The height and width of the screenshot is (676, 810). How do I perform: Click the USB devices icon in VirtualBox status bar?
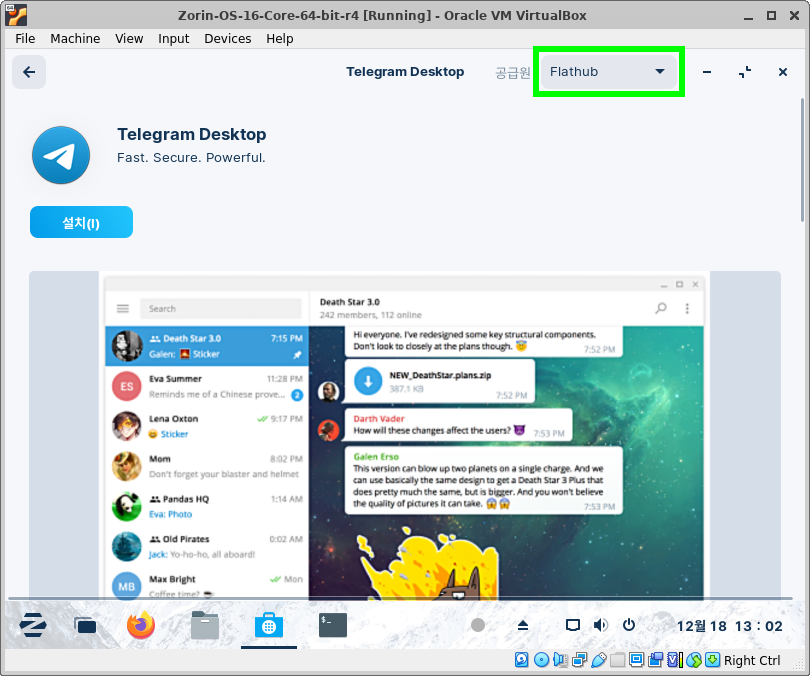pyautogui.click(x=599, y=659)
